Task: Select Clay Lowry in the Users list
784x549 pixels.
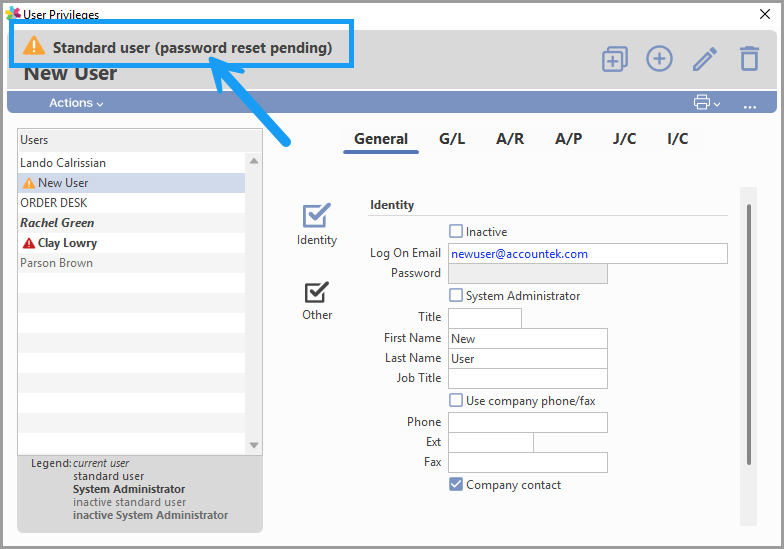Action: pos(132,243)
